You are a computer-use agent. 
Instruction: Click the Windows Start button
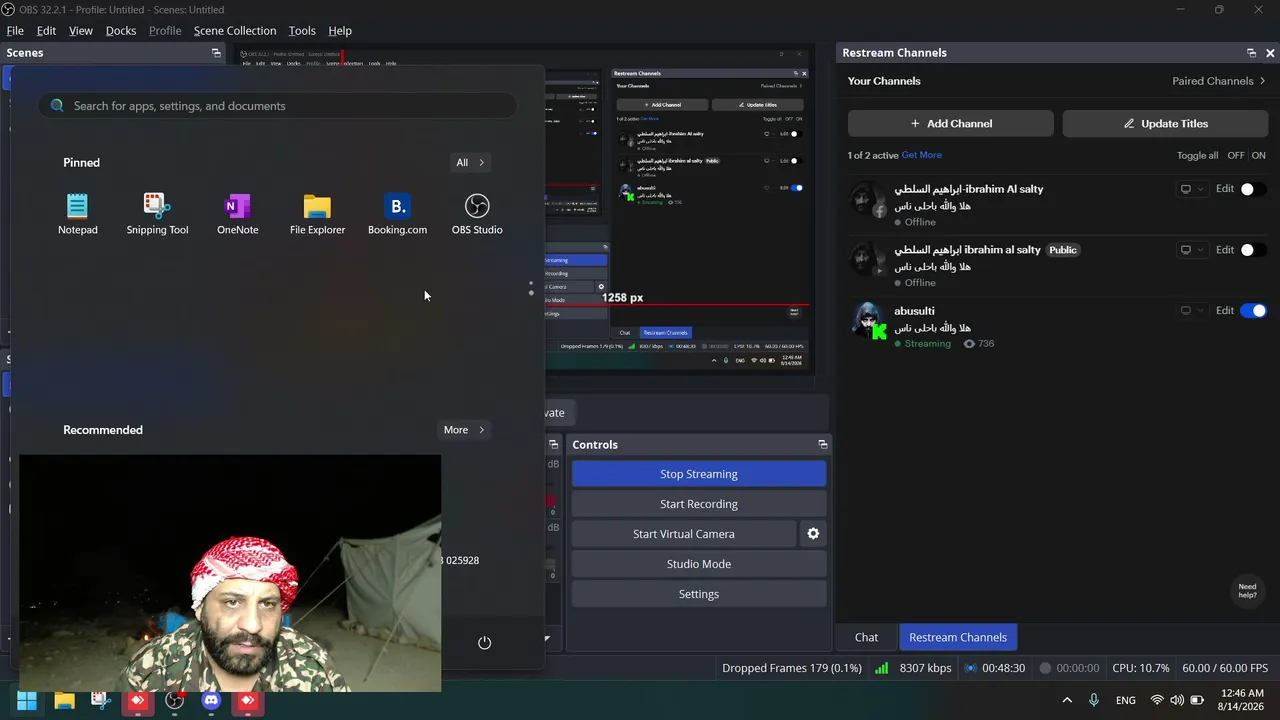27,701
